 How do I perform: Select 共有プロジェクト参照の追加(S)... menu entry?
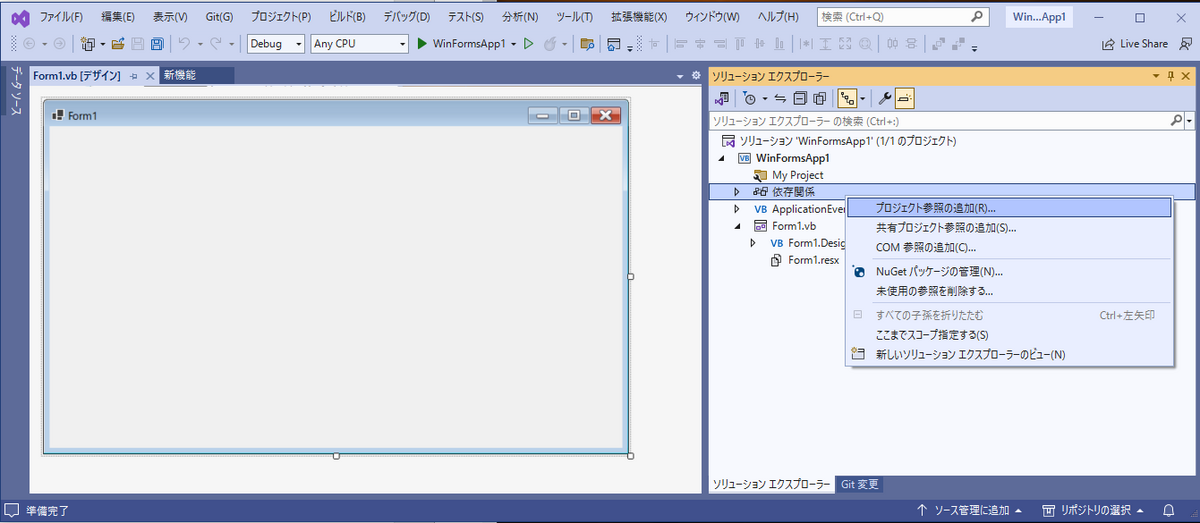click(x=1008, y=227)
